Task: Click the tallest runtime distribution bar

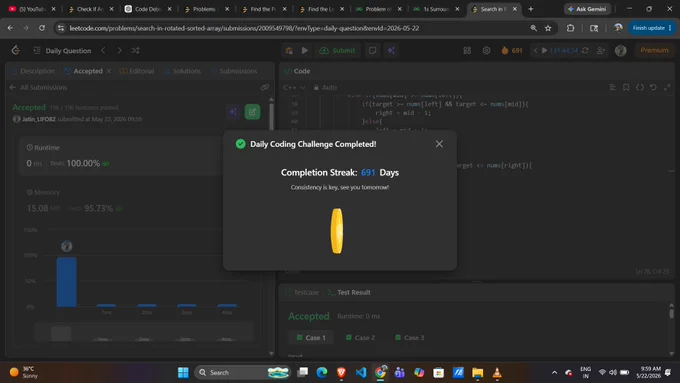Action: [66, 282]
